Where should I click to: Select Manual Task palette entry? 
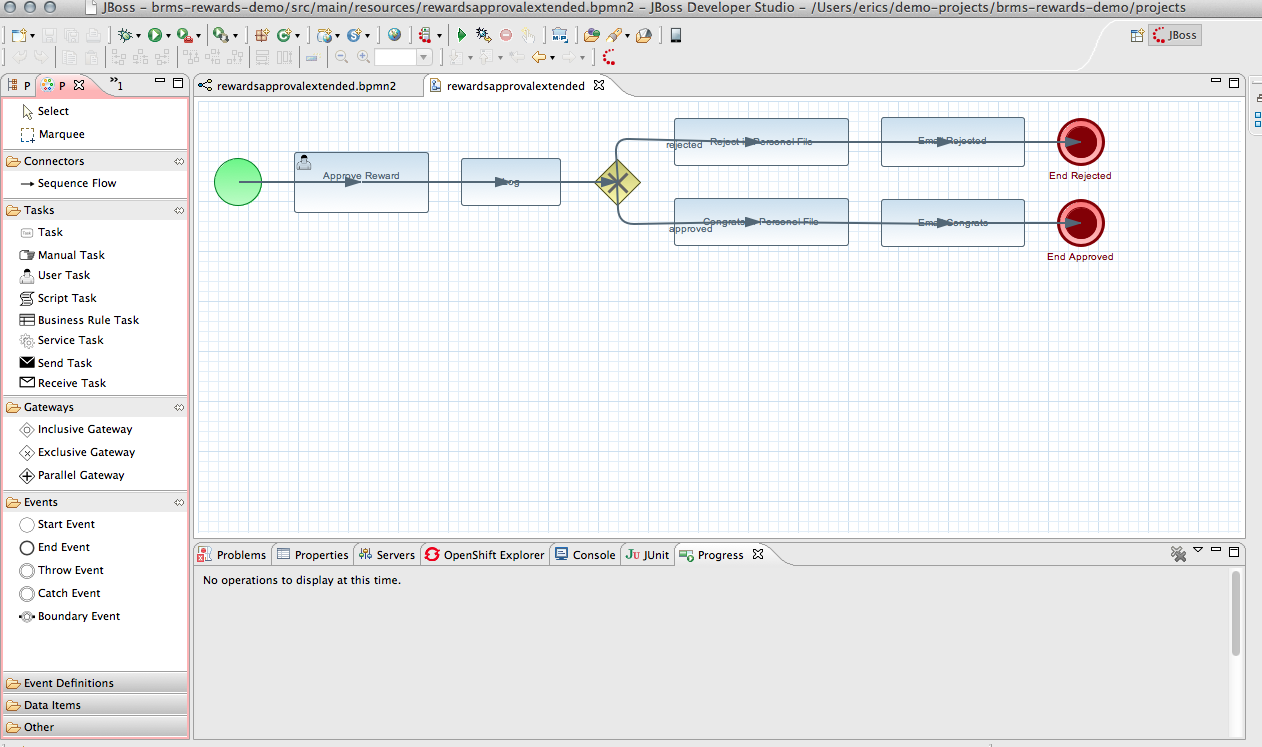[x=62, y=255]
